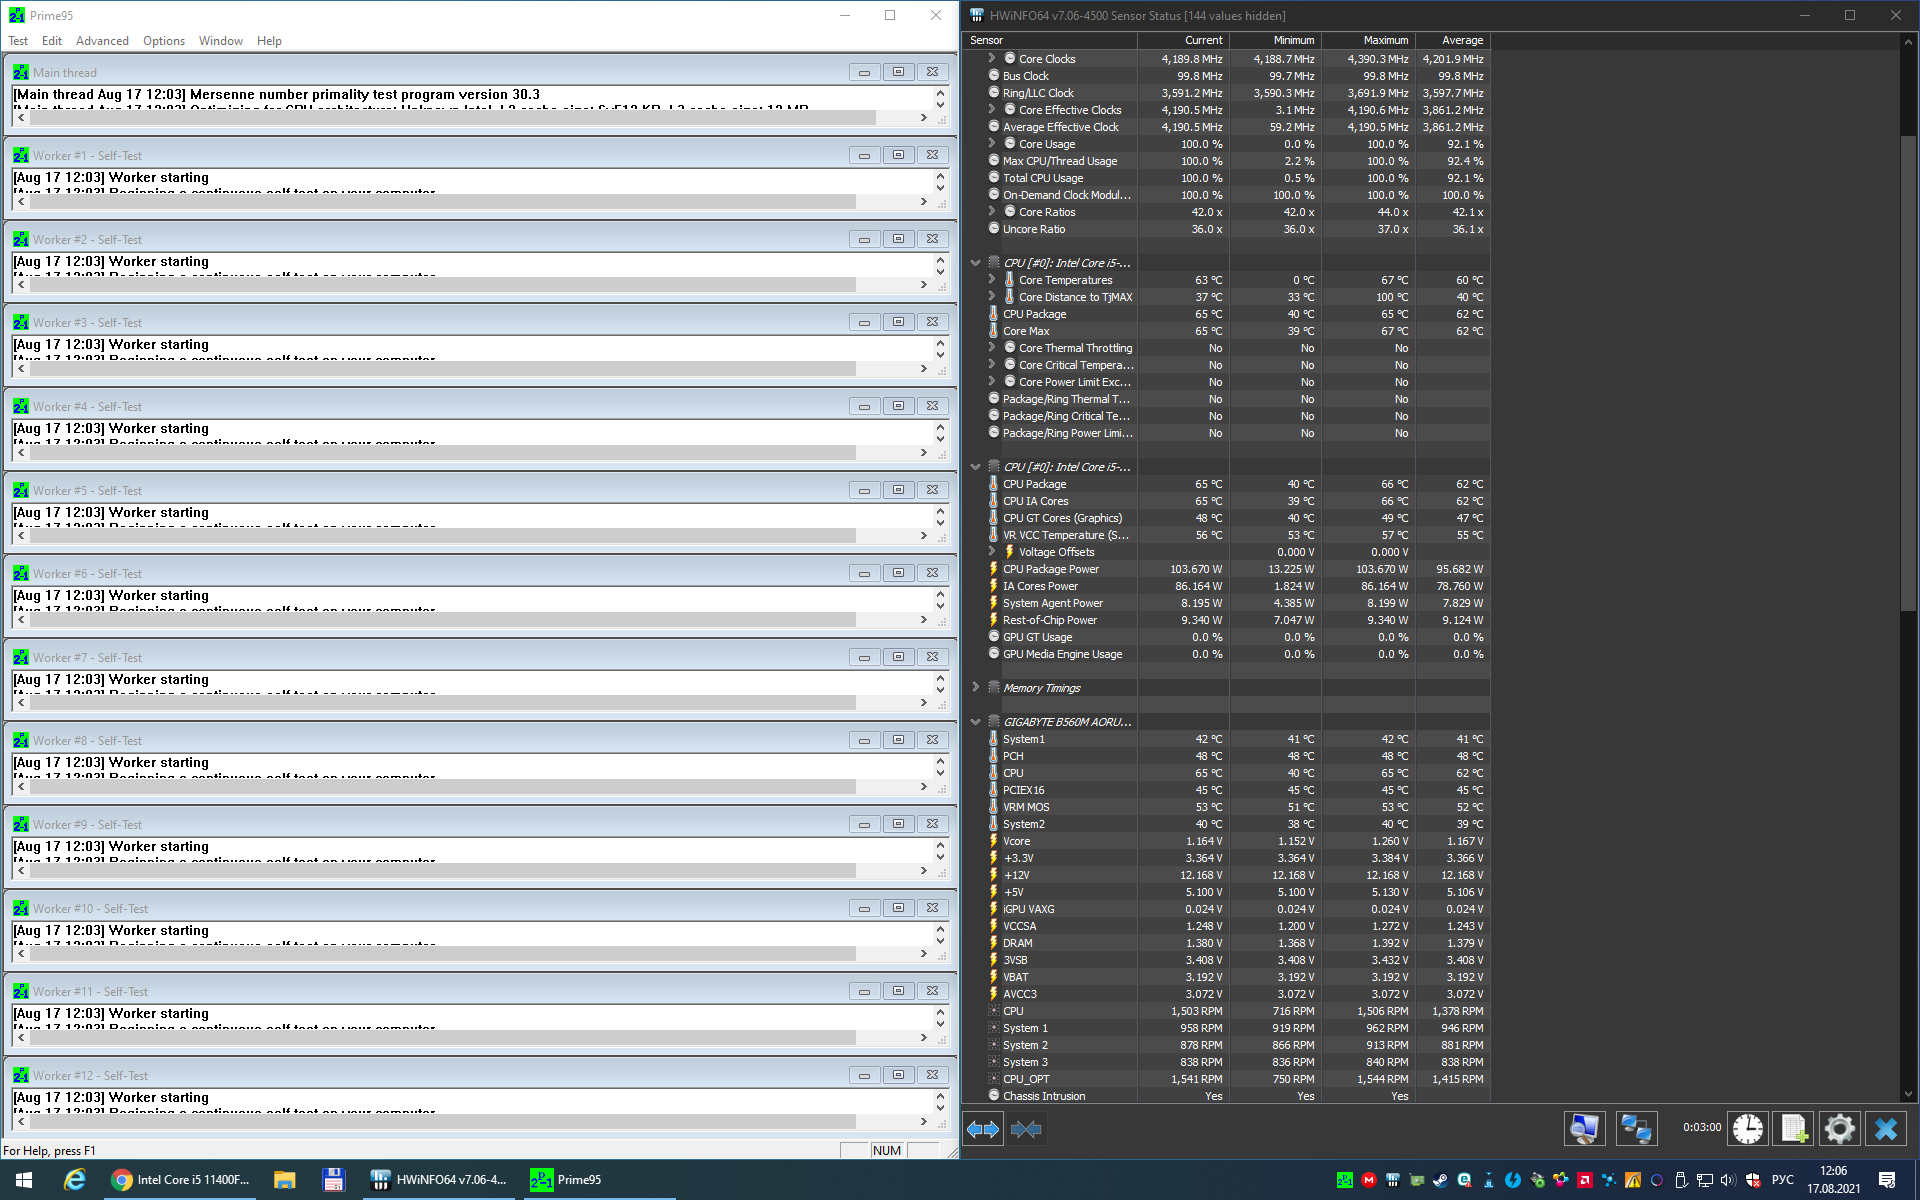Open Prime95 Window menu
1920x1200 pixels.
click(221, 41)
